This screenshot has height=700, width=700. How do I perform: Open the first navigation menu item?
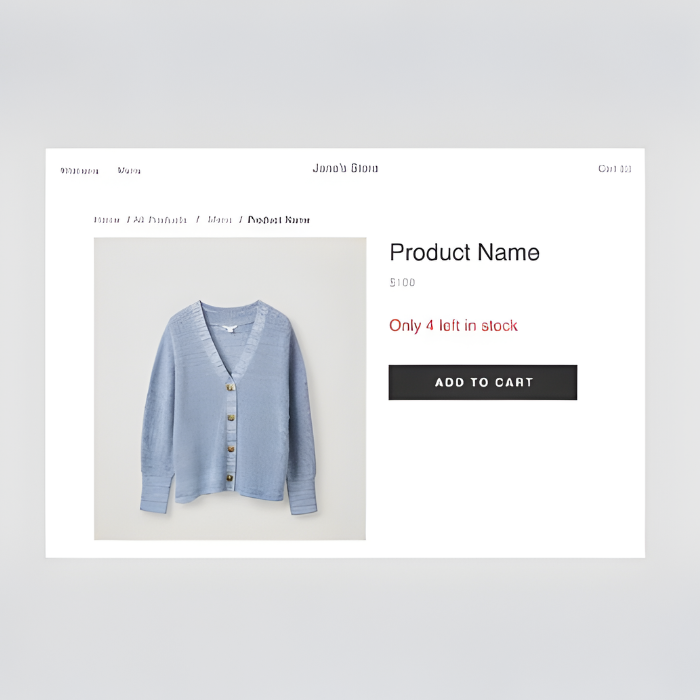click(79, 171)
